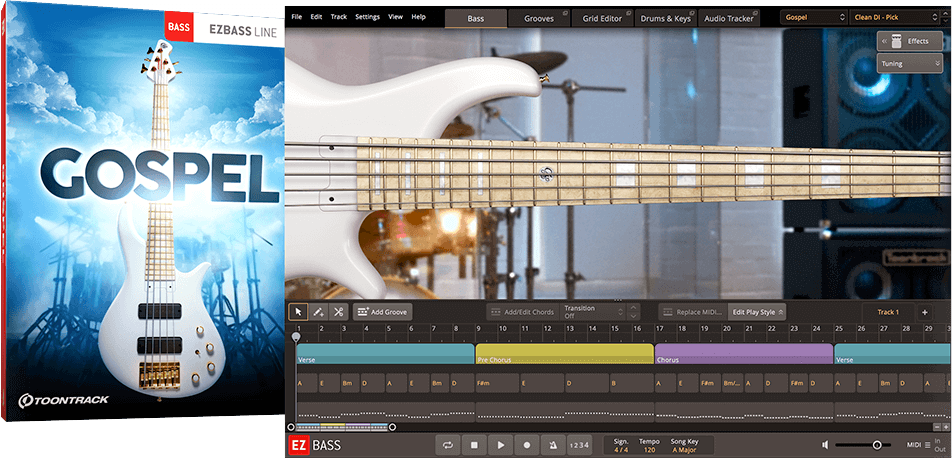Click bar 17 on the ruler
Viewport: 952px width, 458px height.
[x=659, y=329]
